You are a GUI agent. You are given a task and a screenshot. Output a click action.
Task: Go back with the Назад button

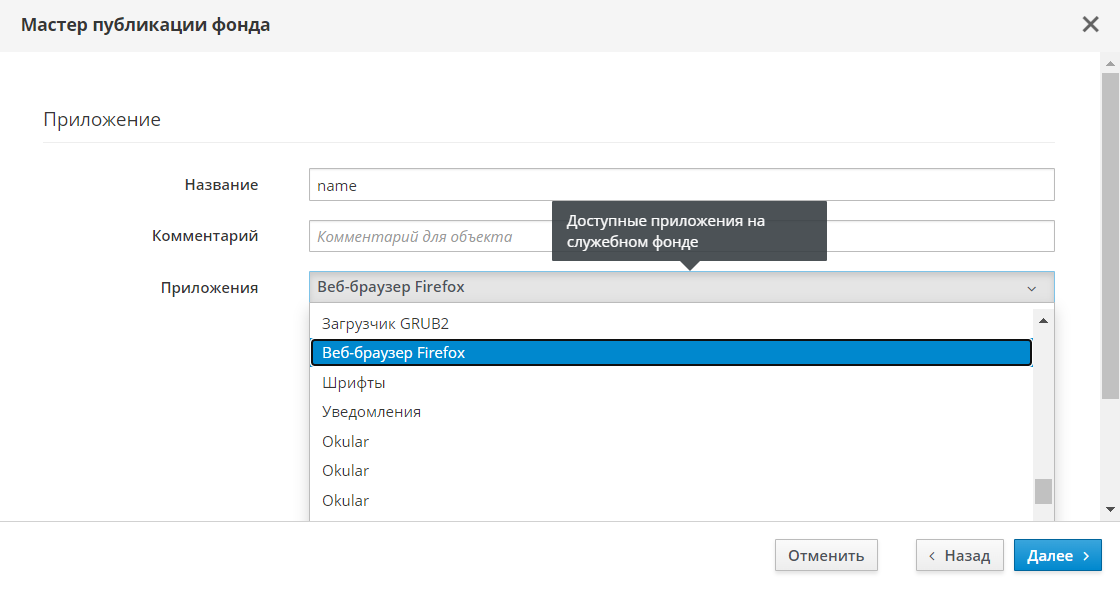[x=959, y=556]
